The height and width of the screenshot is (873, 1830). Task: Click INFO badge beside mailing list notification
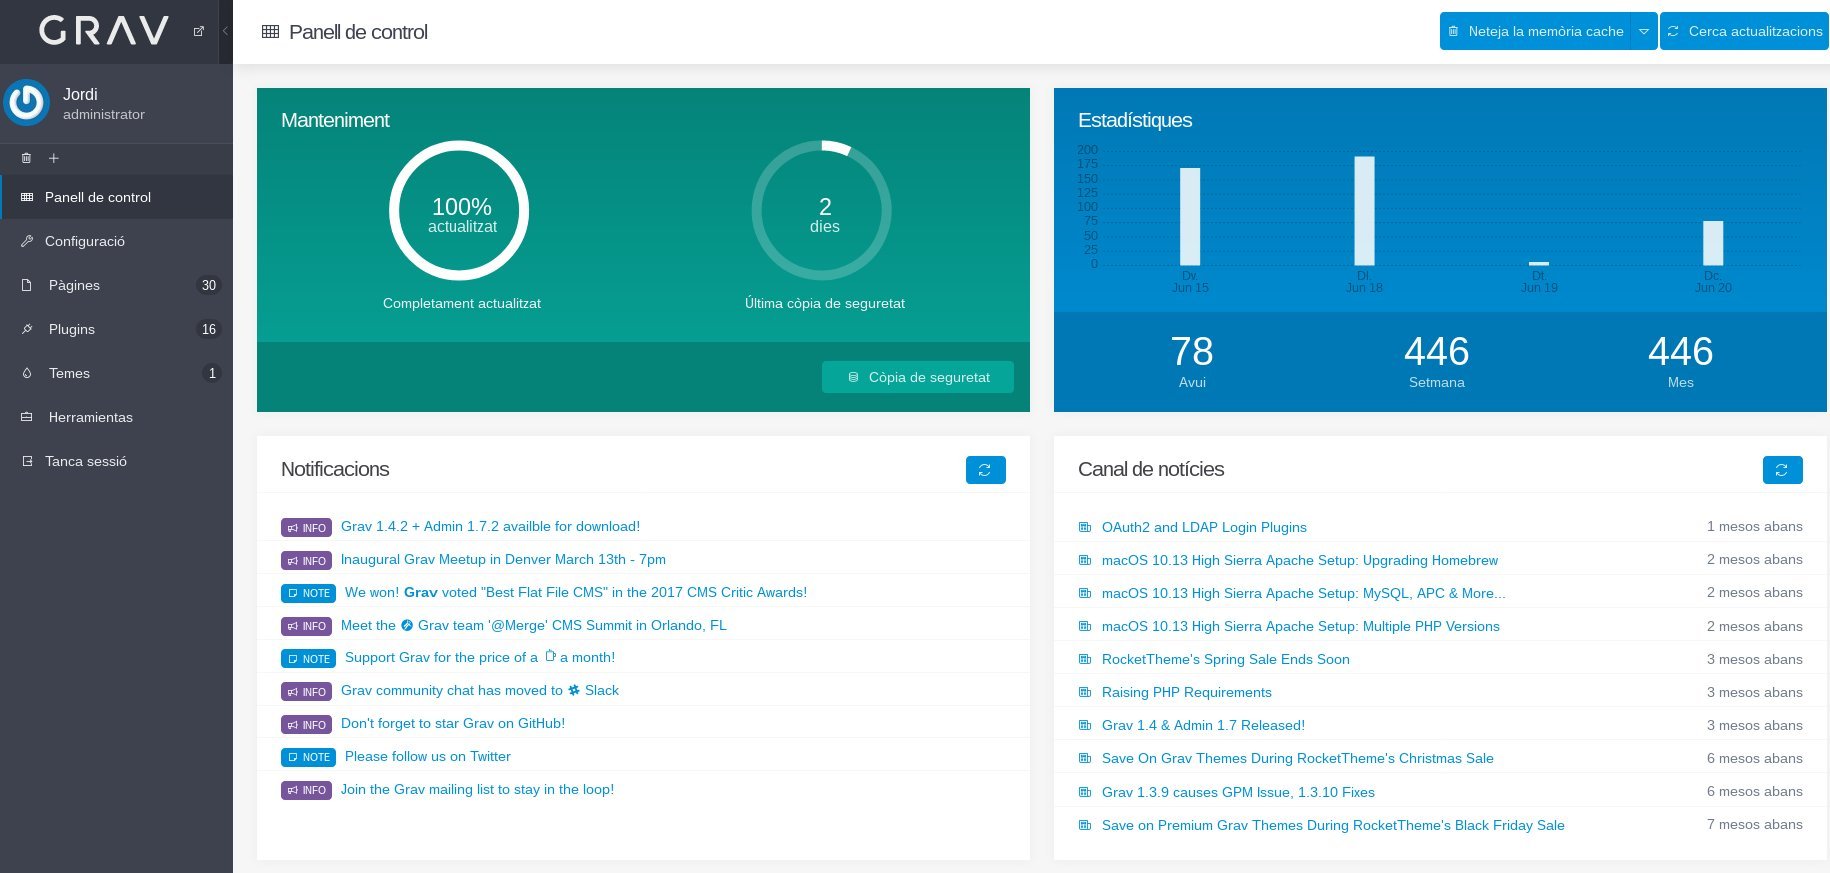point(306,790)
